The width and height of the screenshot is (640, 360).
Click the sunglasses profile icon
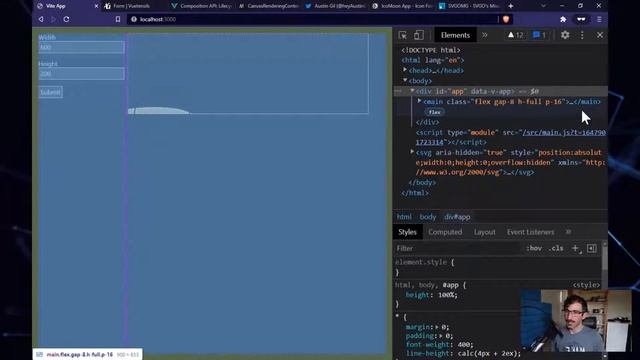click(x=581, y=19)
